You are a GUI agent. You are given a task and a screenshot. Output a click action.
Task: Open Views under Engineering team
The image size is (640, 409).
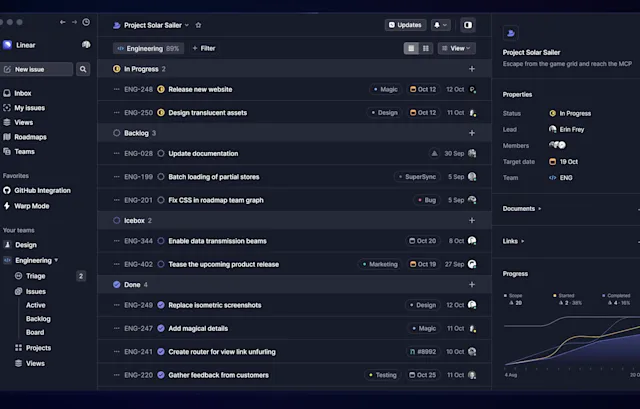[x=30, y=363]
